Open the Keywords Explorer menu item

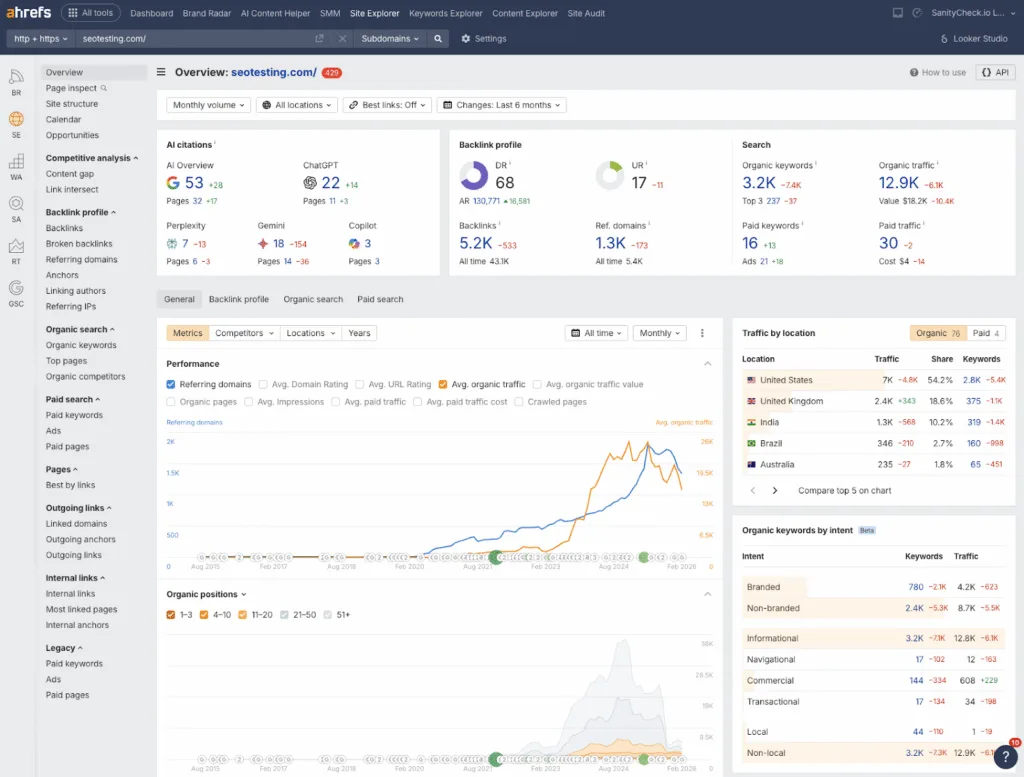446,13
